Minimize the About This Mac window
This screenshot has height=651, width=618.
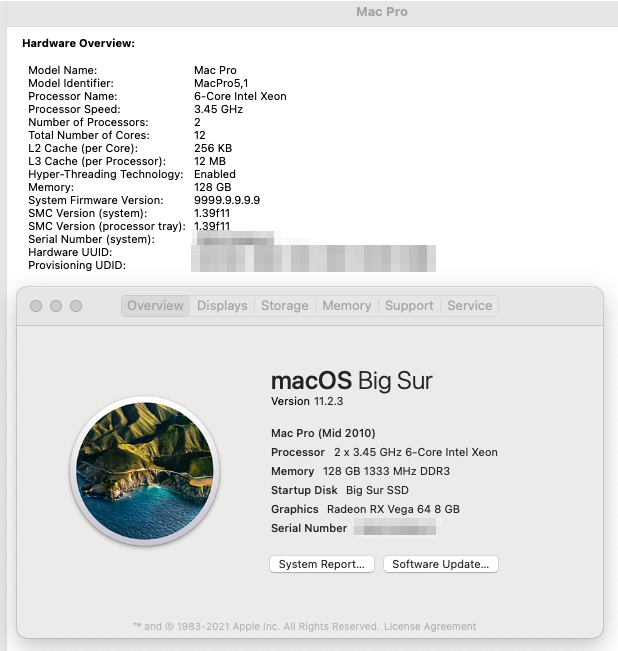pos(56,306)
